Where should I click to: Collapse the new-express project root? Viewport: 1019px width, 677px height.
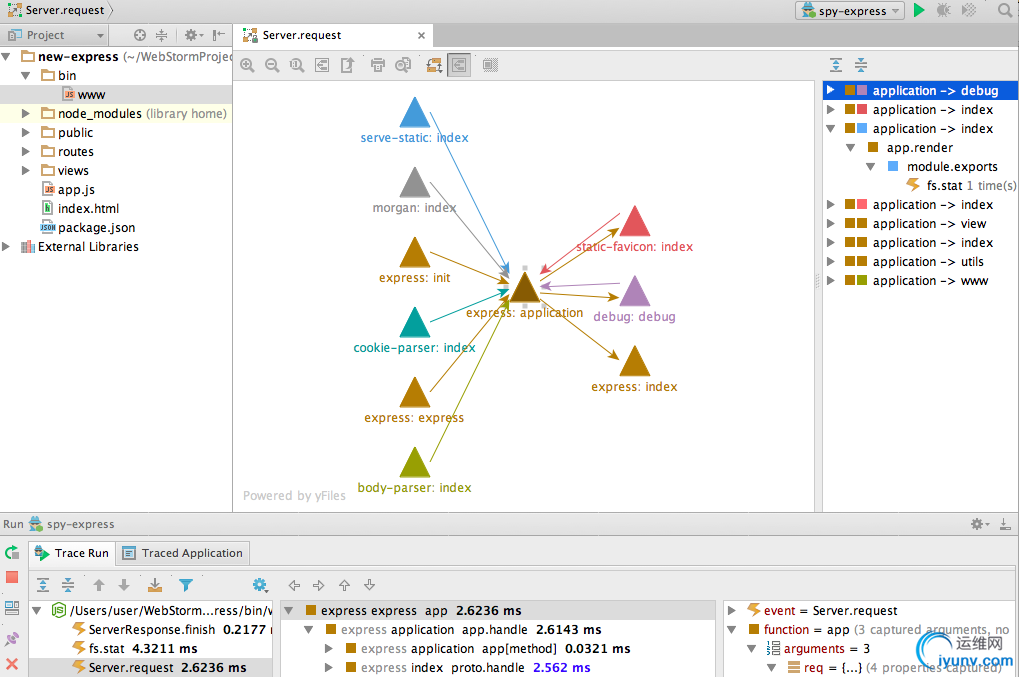coord(6,57)
